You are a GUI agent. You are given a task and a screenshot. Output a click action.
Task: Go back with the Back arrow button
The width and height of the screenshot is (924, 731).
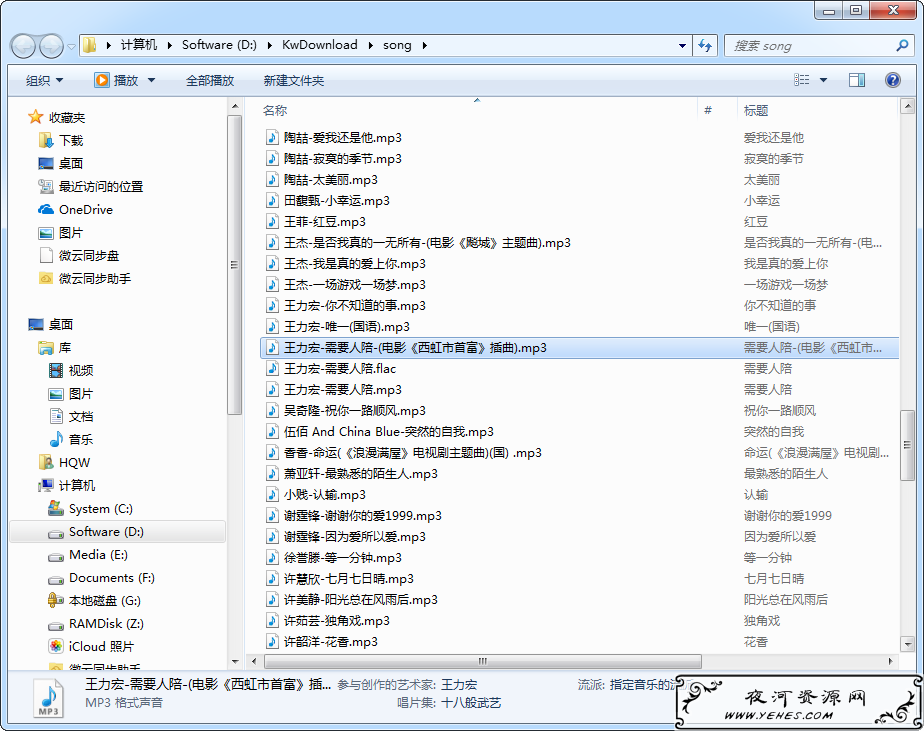[24, 46]
